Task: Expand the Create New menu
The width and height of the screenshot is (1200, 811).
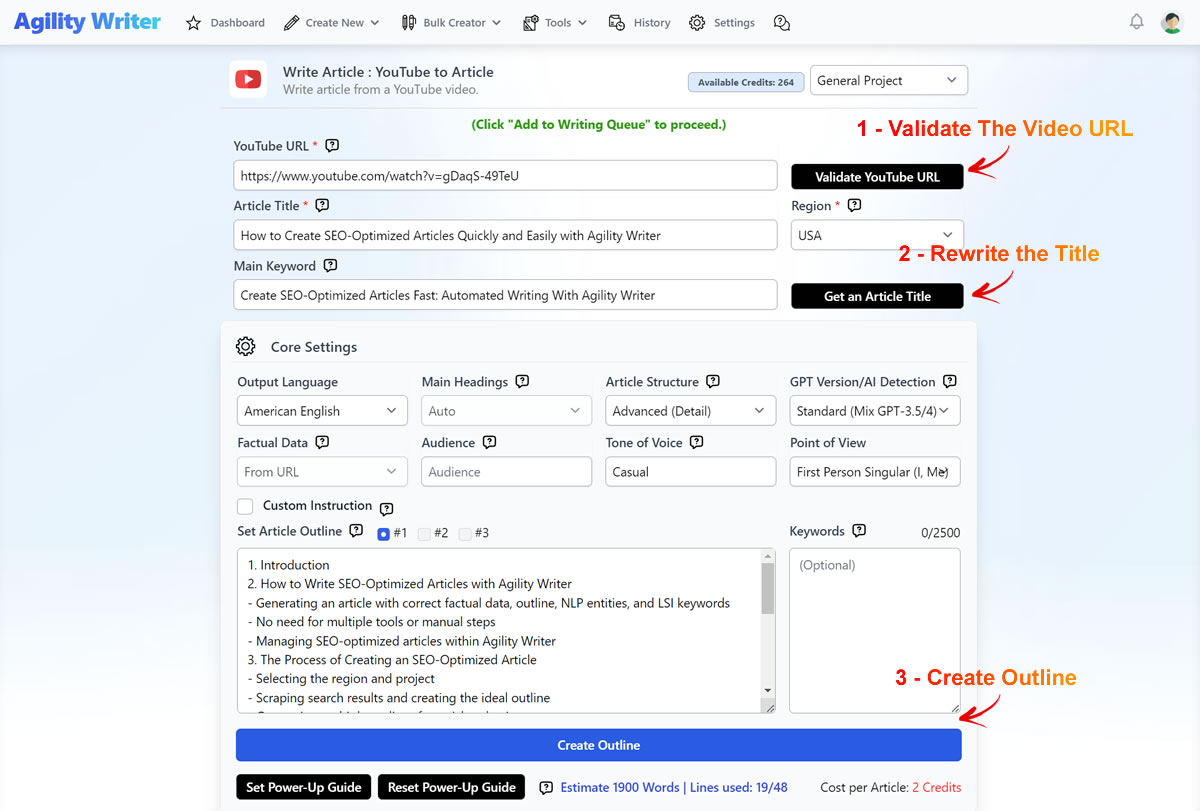Action: pyautogui.click(x=332, y=23)
